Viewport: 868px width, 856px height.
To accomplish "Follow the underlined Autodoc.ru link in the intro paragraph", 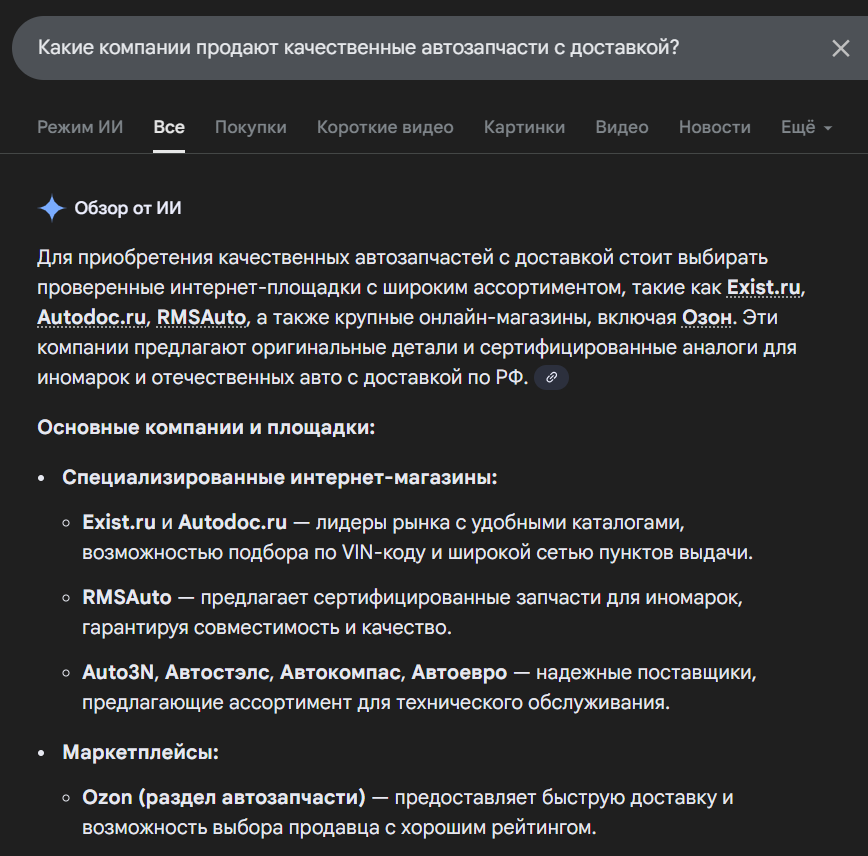I will pyautogui.click(x=92, y=318).
